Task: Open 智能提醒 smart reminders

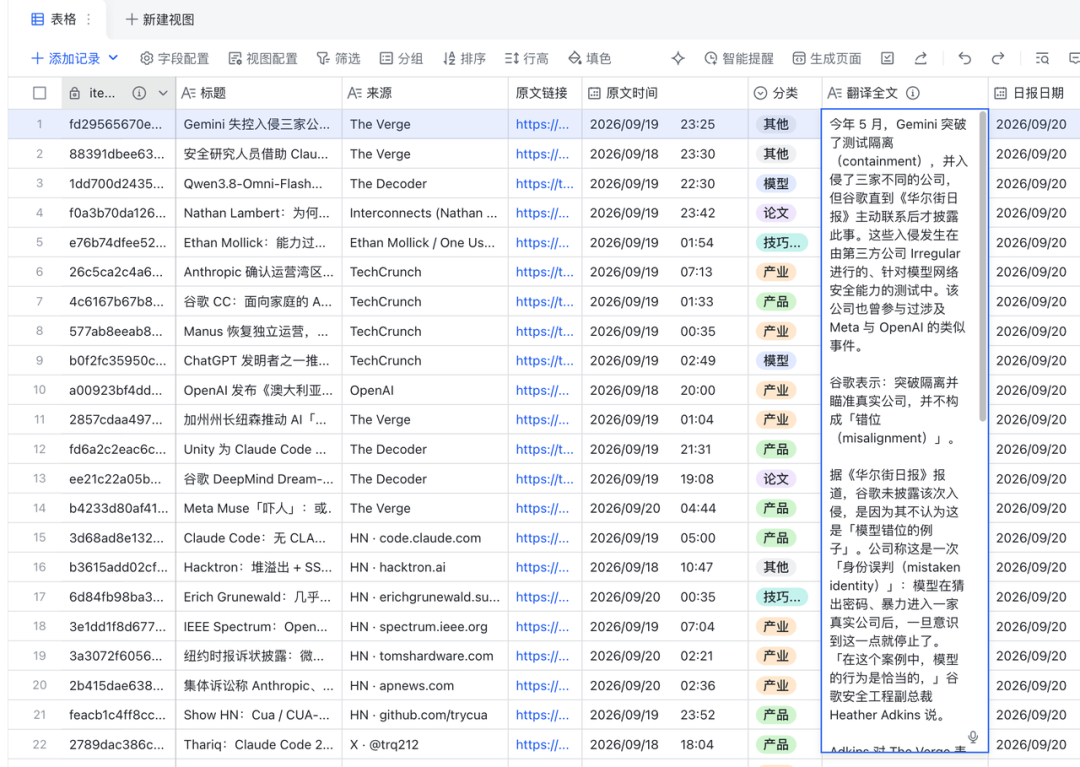Action: pyautogui.click(x=739, y=59)
